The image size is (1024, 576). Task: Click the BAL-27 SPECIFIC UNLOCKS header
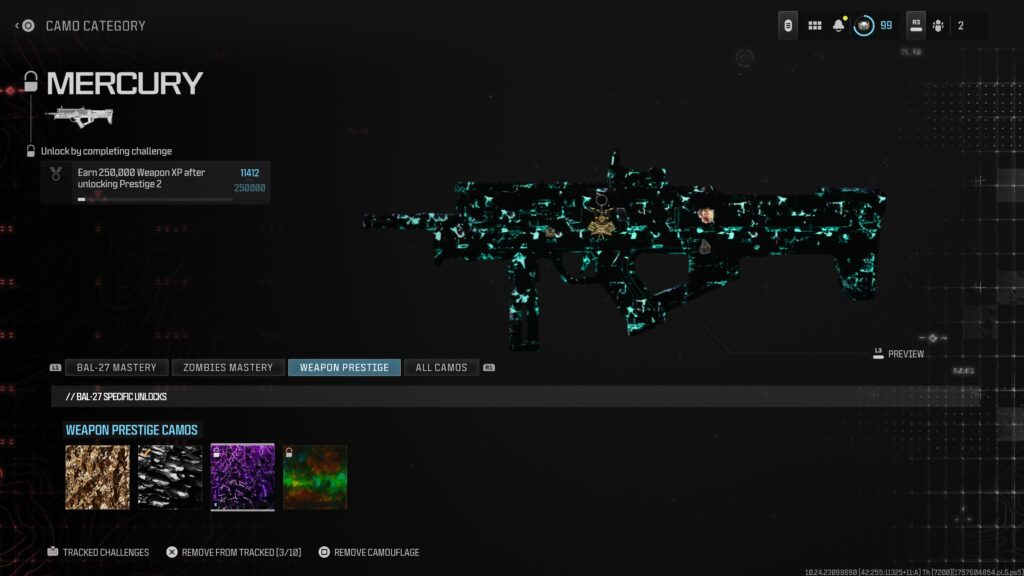116,396
